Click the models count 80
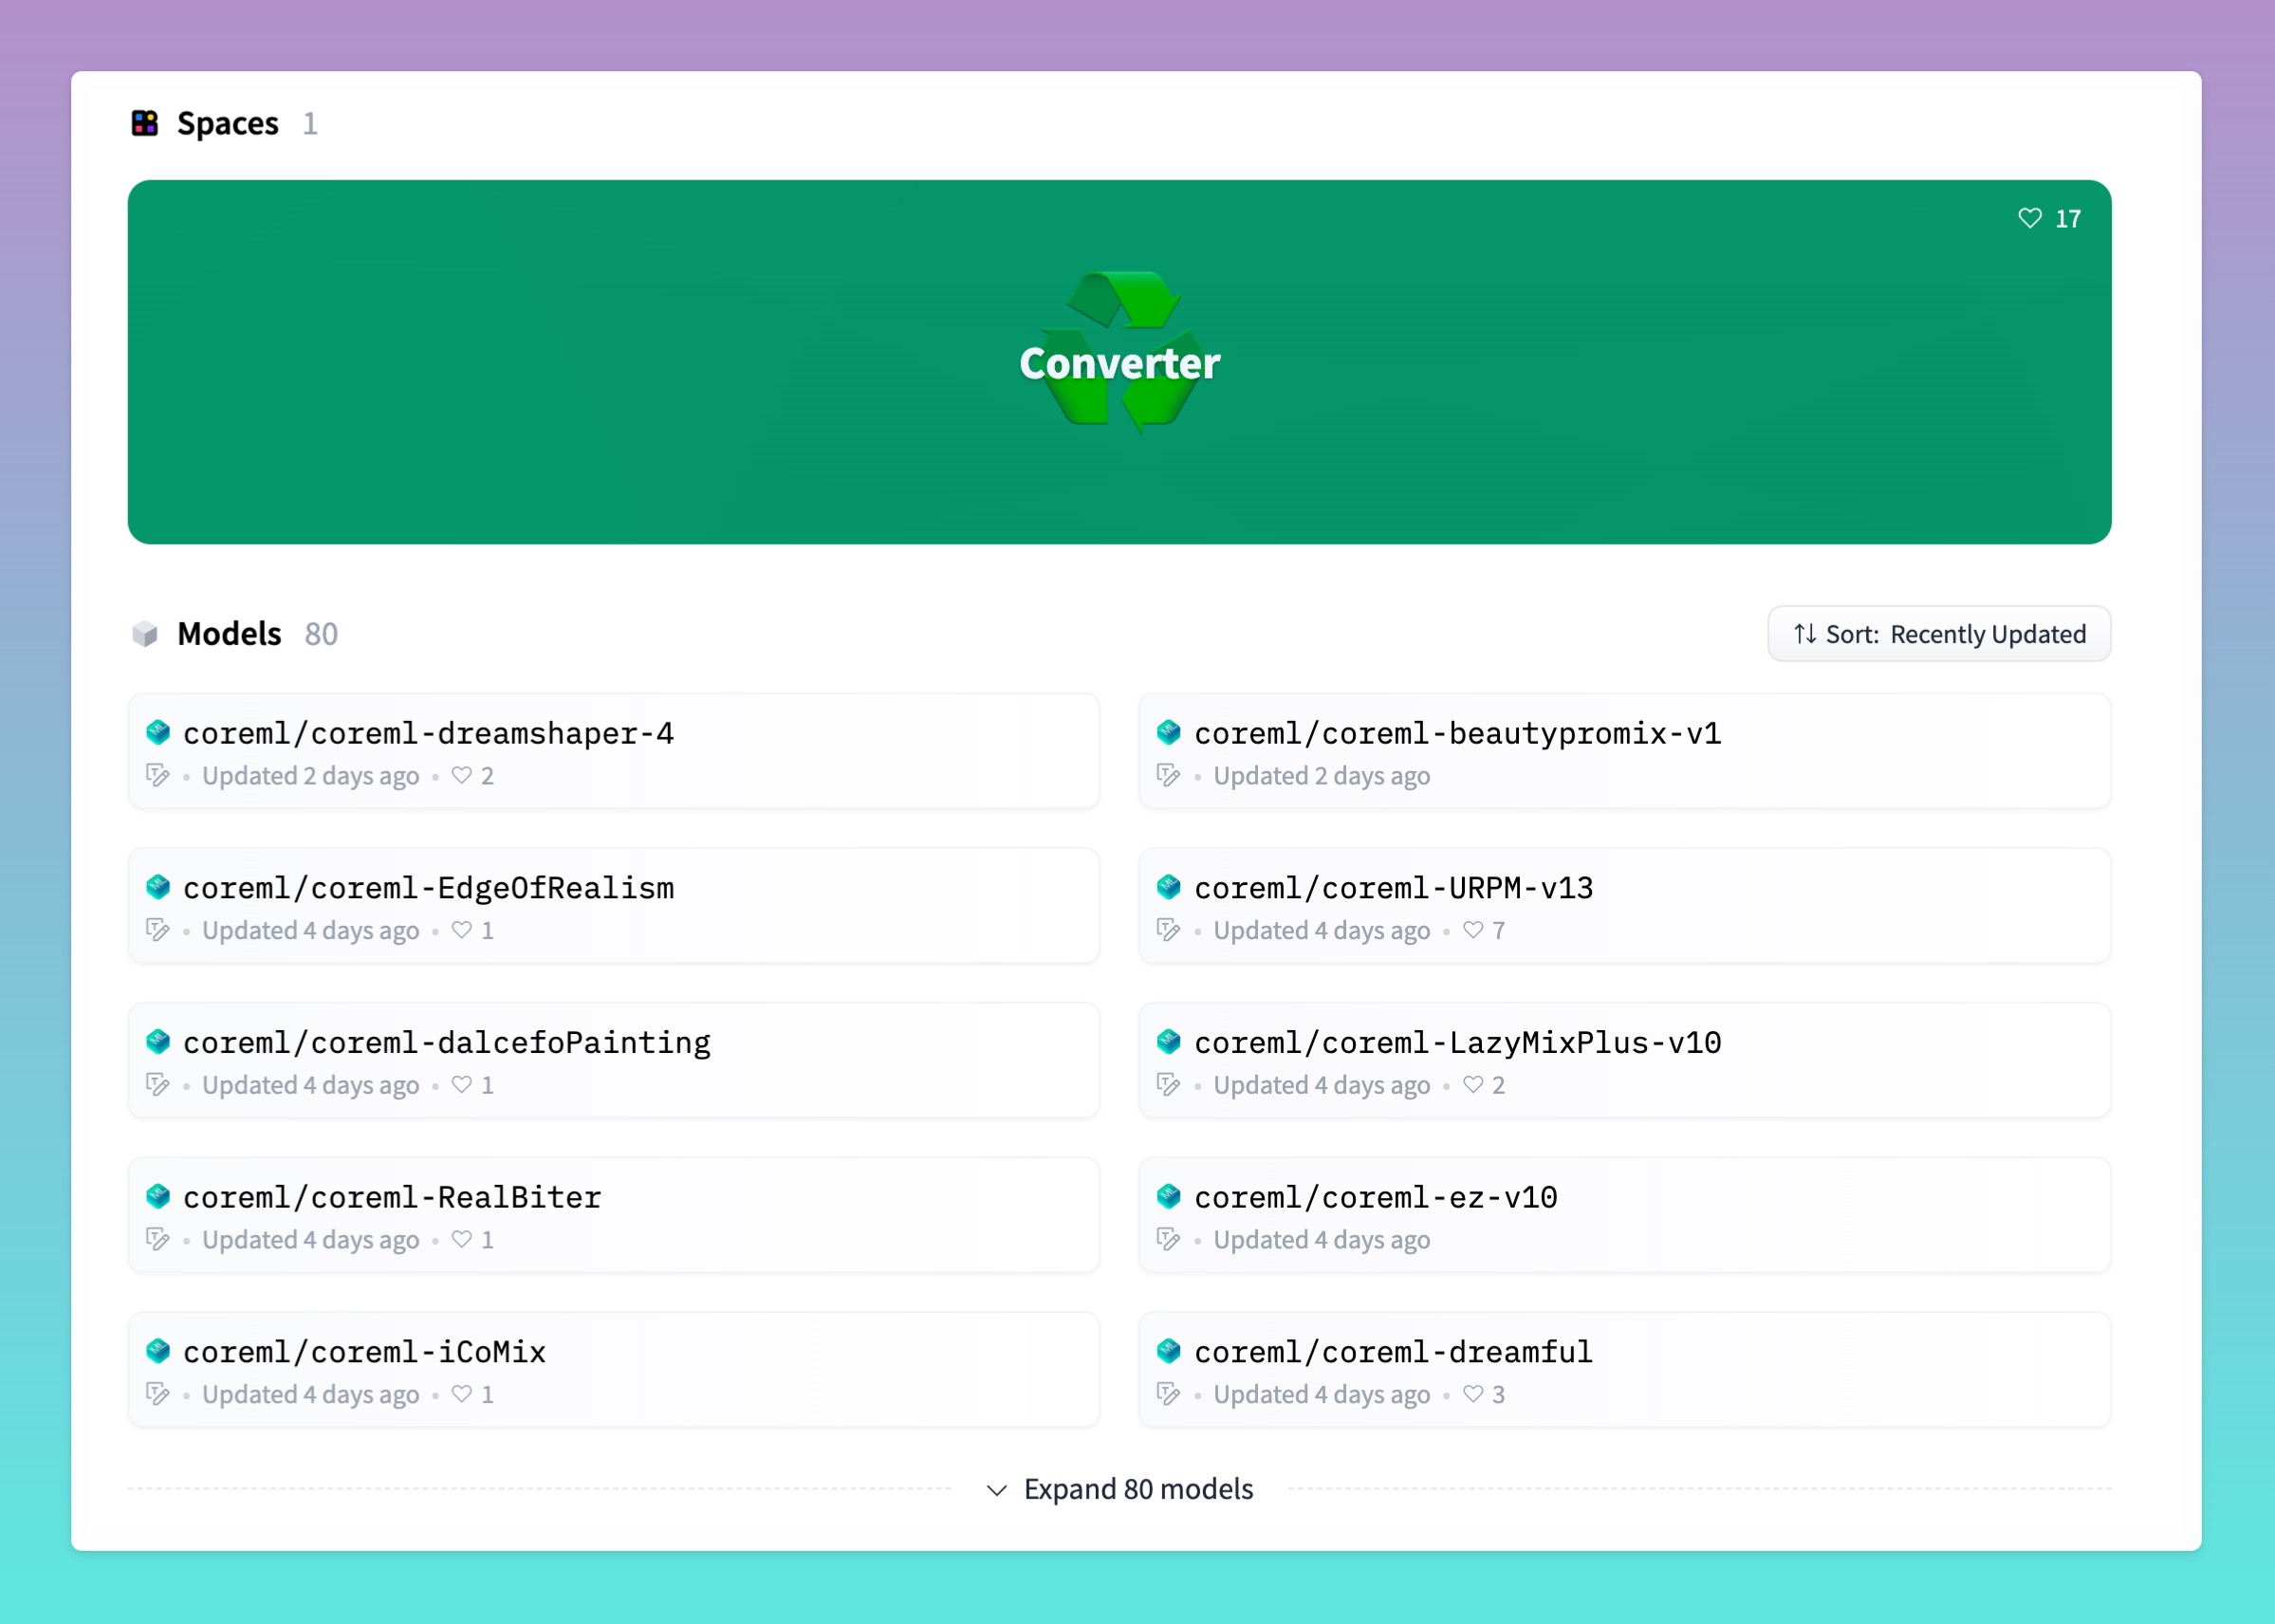 click(x=321, y=634)
